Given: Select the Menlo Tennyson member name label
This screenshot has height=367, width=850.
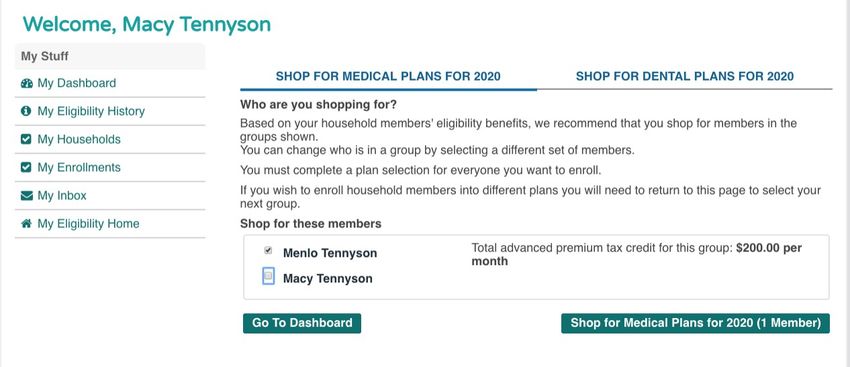Looking at the screenshot, I should click(x=330, y=253).
